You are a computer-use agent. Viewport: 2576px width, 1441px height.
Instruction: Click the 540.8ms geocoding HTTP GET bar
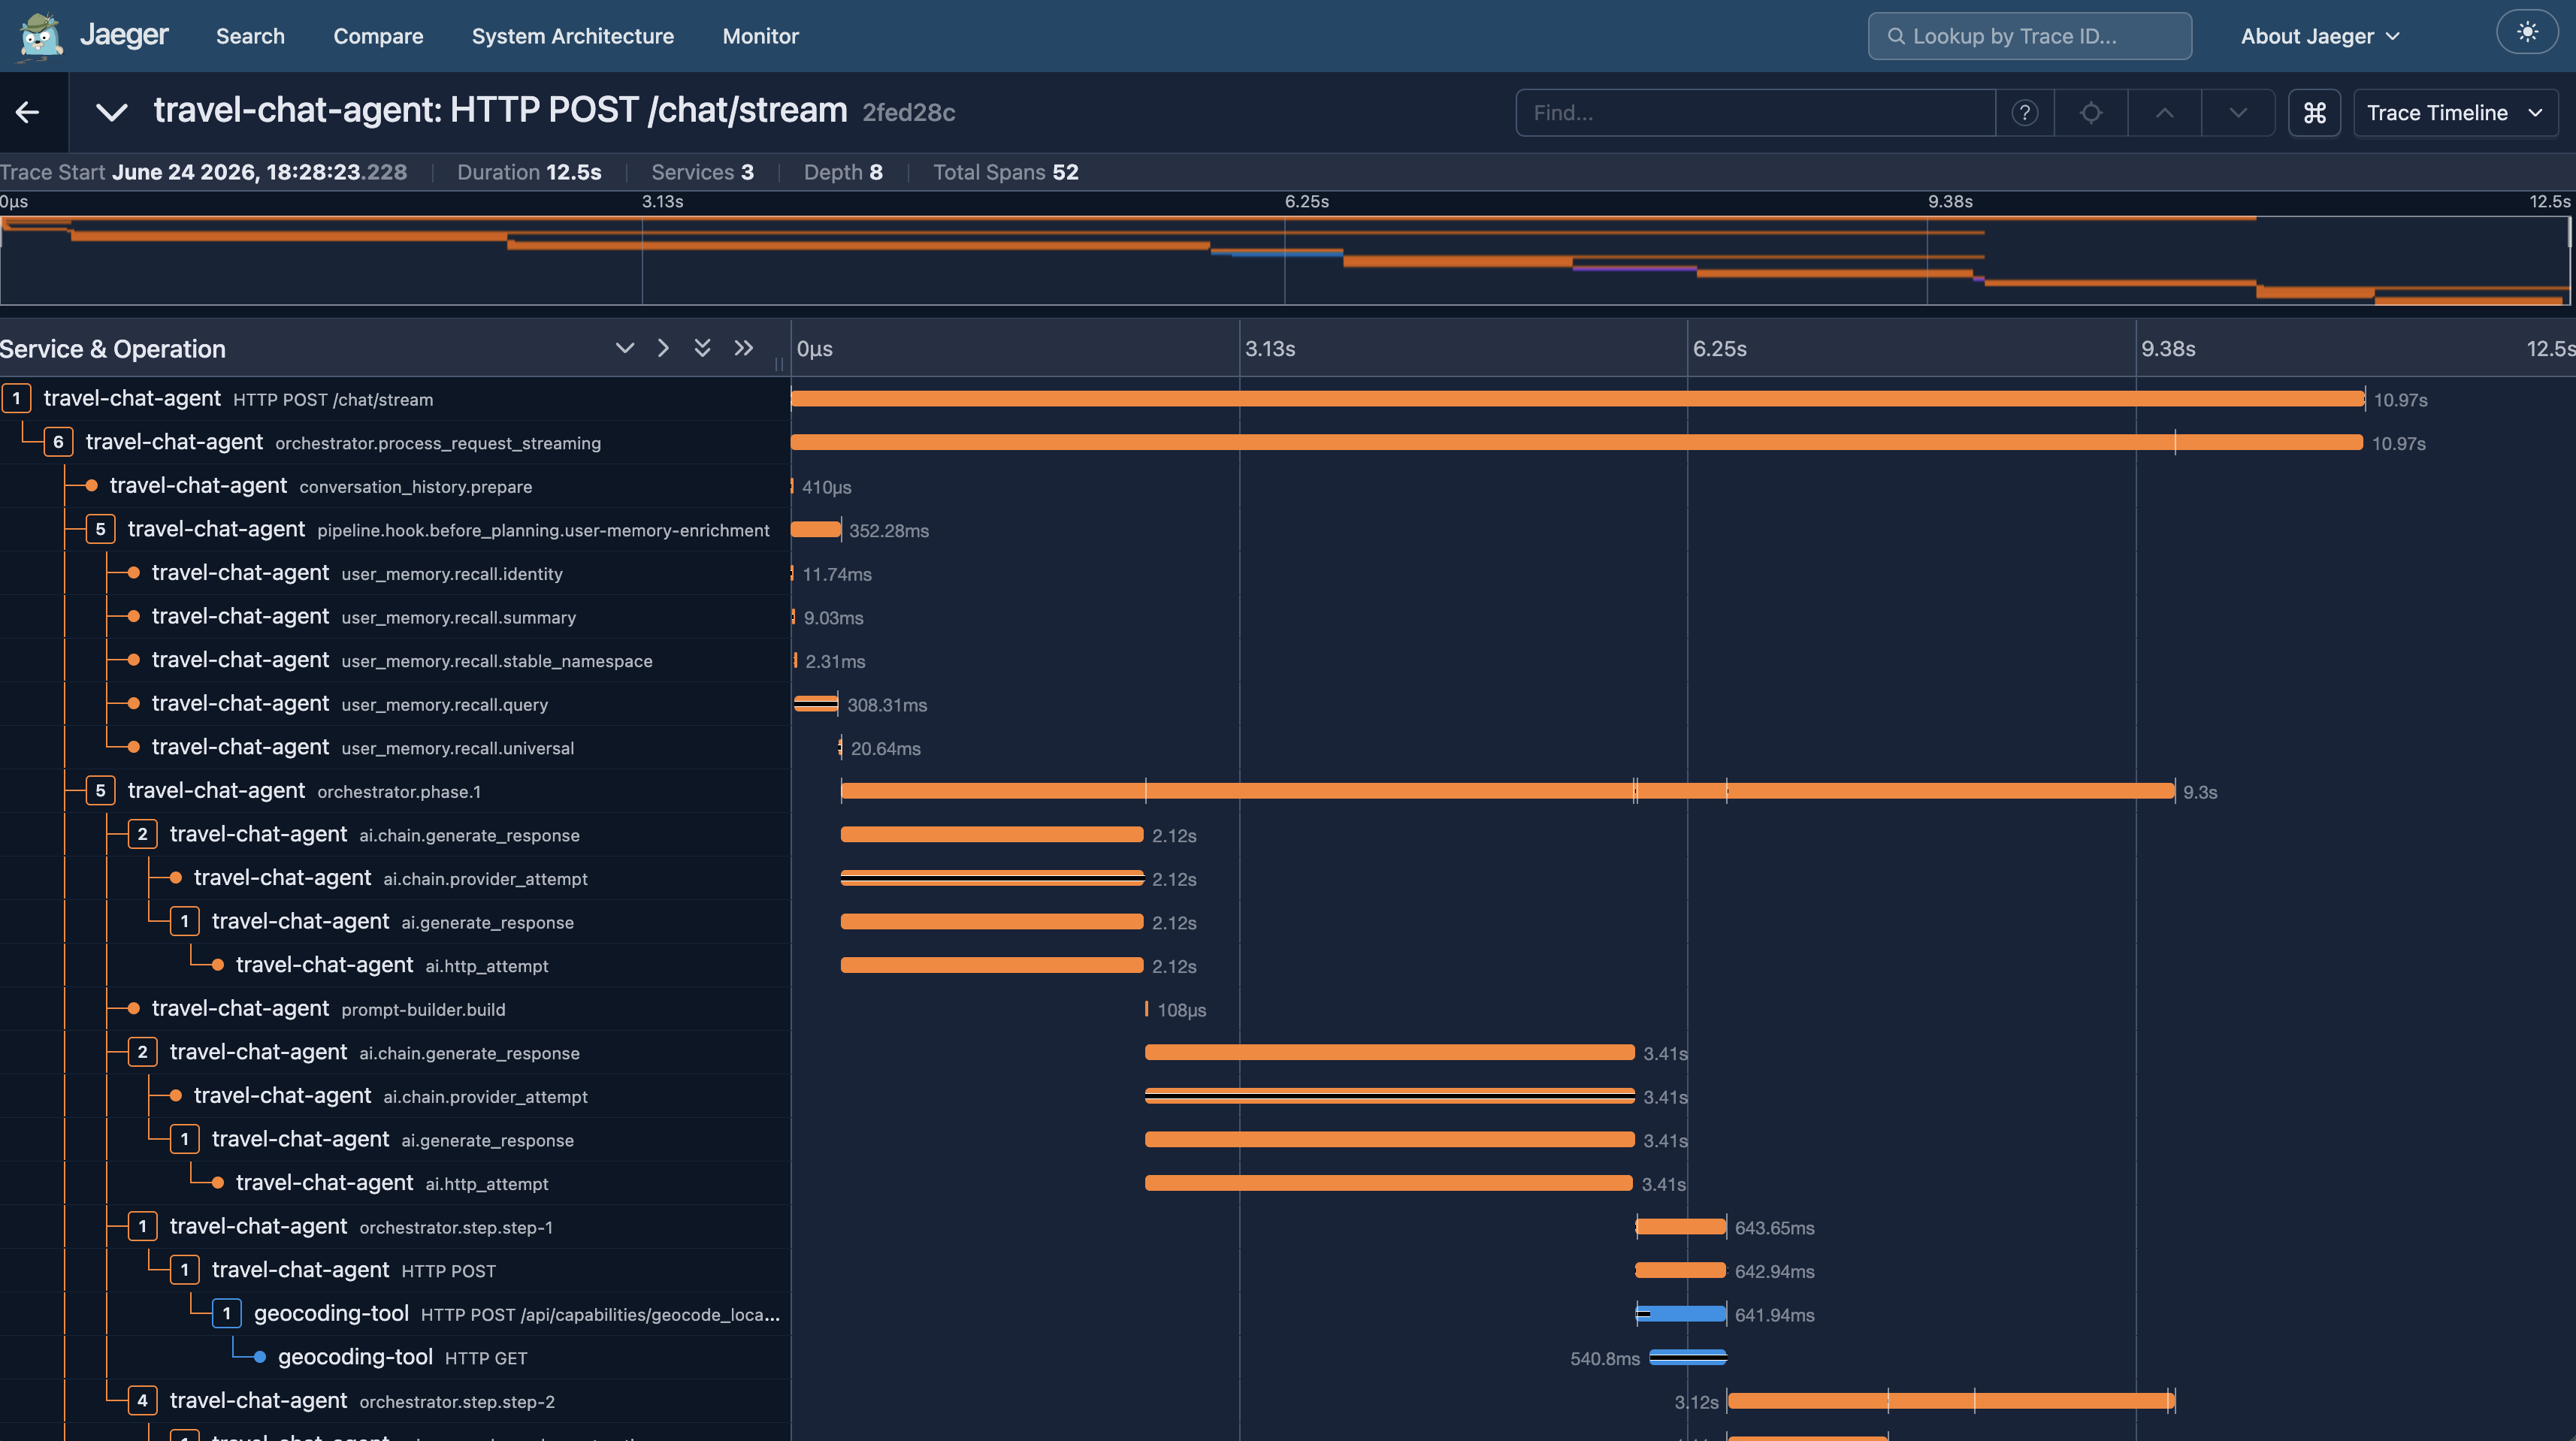(x=1688, y=1358)
